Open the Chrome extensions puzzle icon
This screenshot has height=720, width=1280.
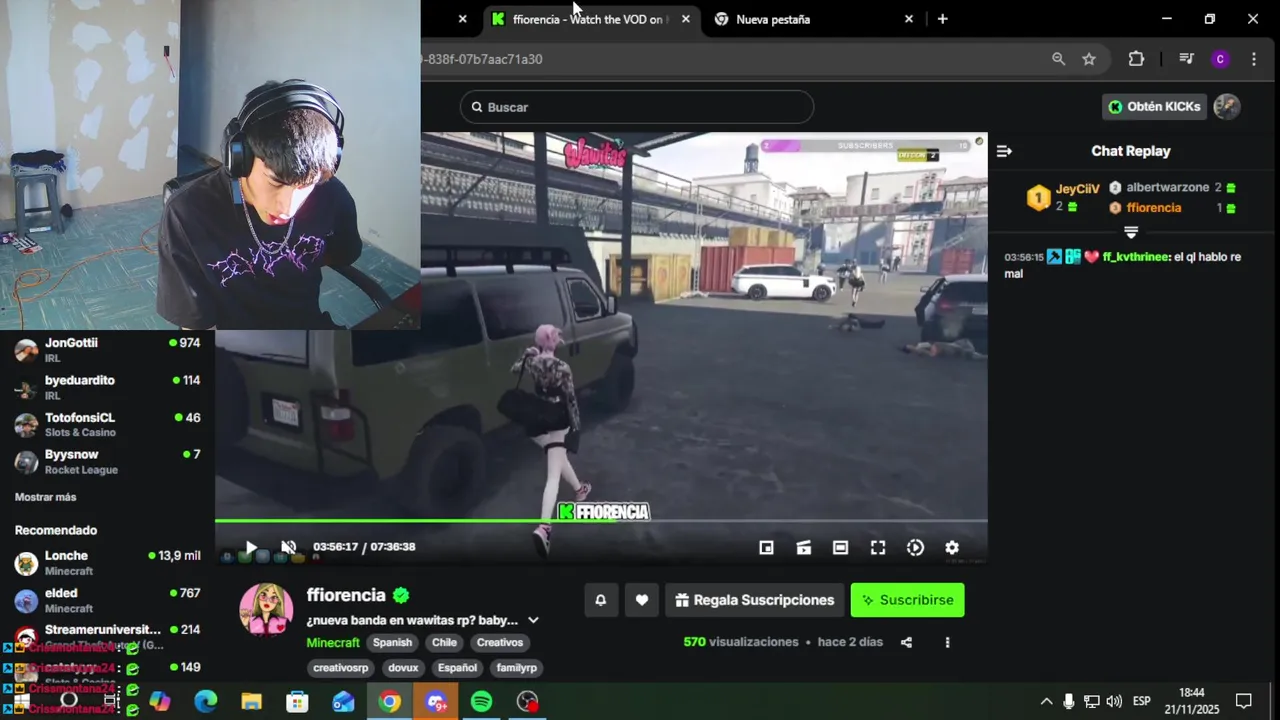[x=1136, y=59]
